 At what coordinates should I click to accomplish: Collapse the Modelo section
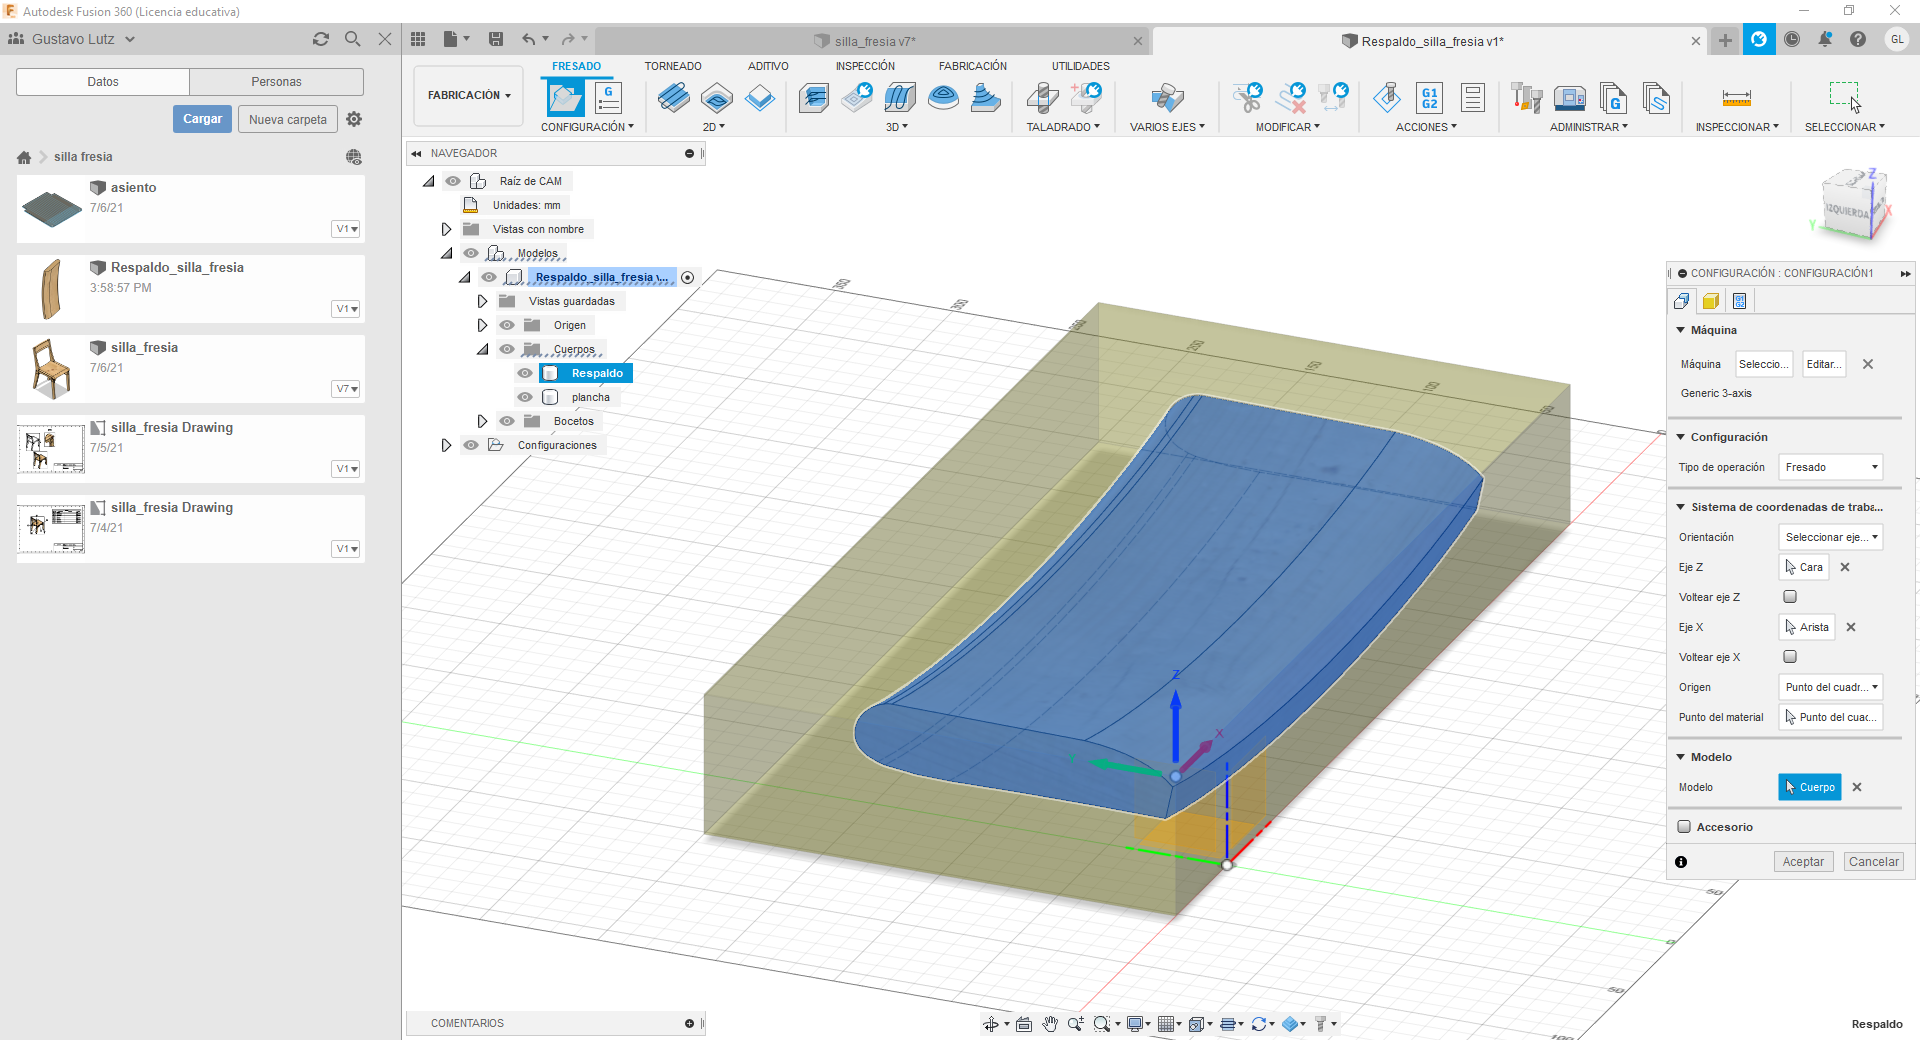(1681, 757)
